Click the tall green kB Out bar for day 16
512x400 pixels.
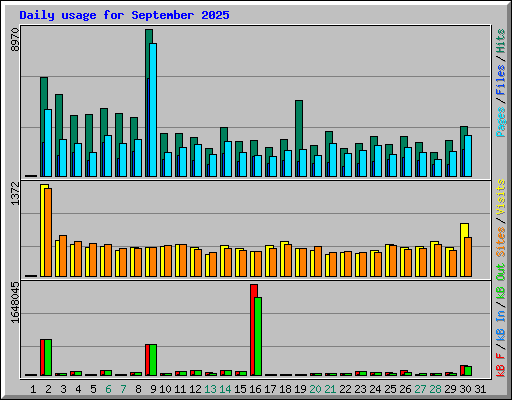(x=258, y=337)
